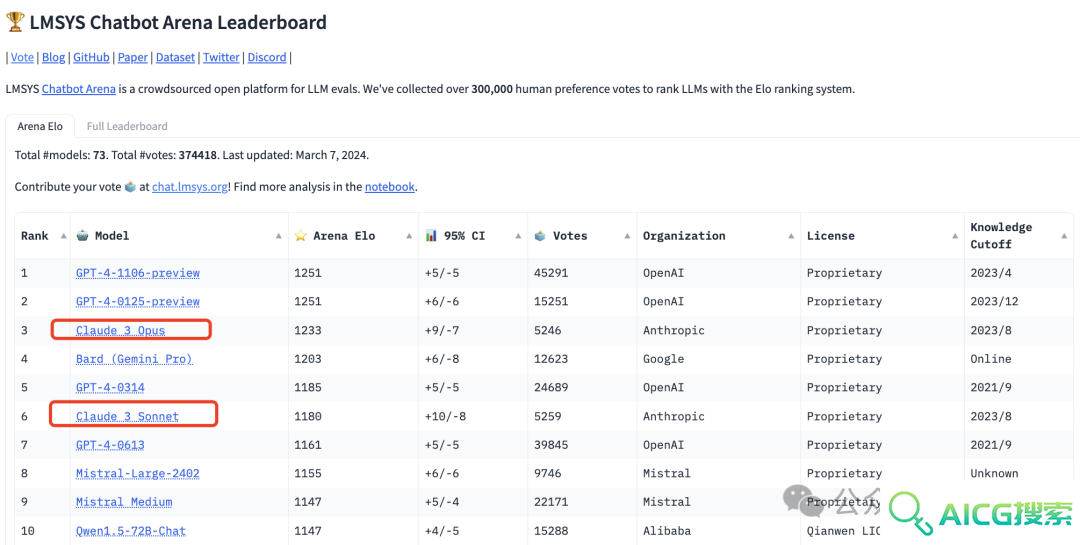Sort by Votes column arrow

[627, 236]
